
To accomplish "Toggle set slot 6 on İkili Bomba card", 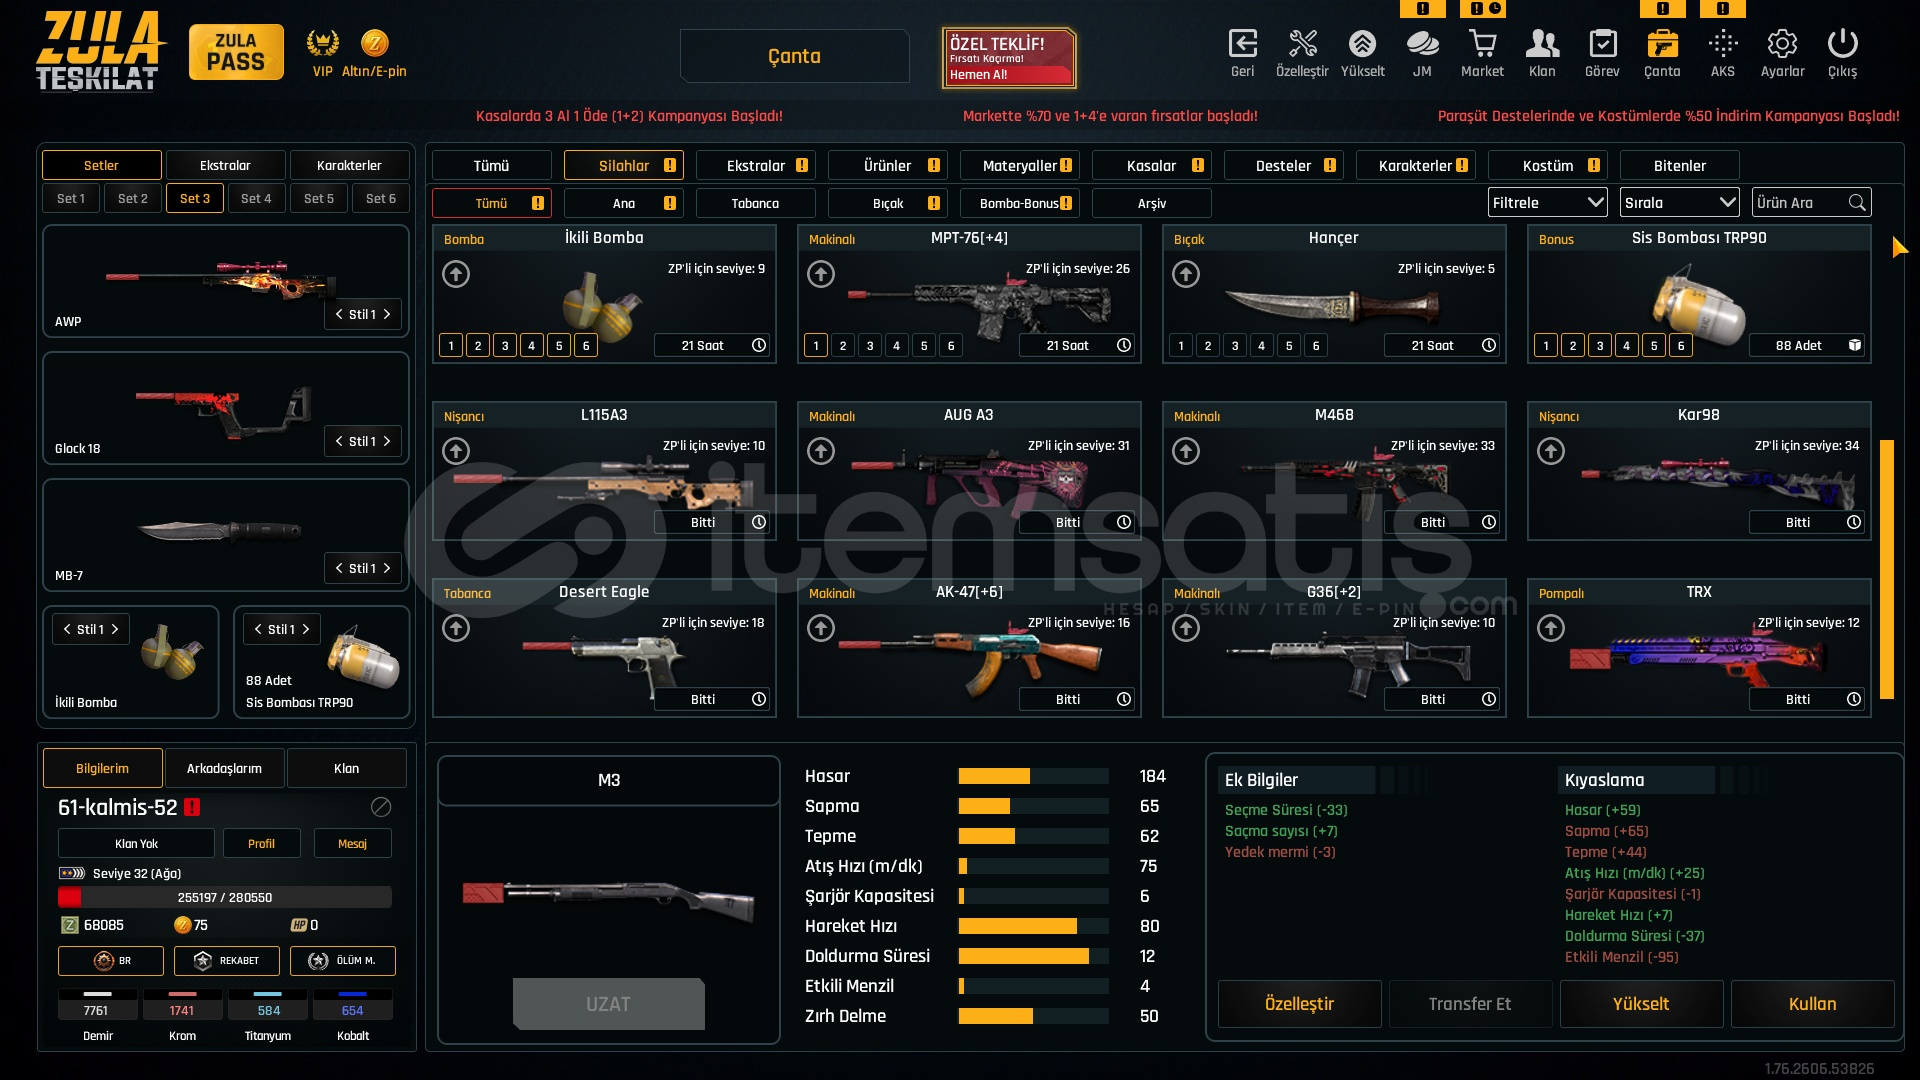I will (x=586, y=345).
